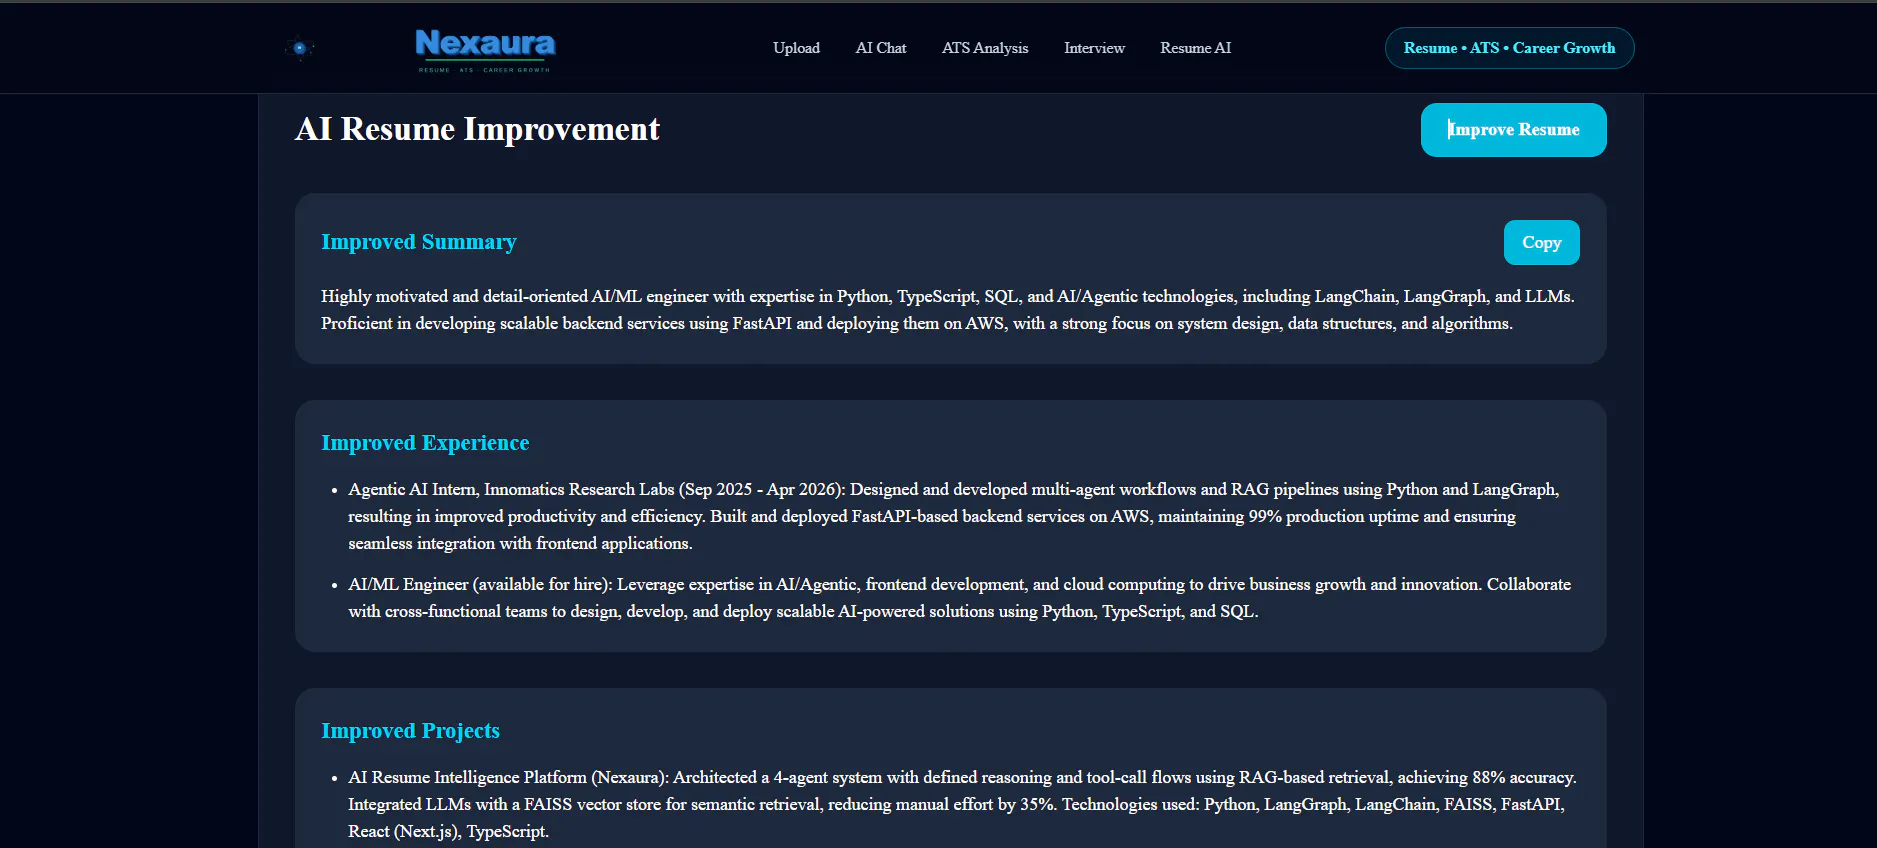Click the Improve Resume button
This screenshot has width=1877, height=848.
(1513, 130)
